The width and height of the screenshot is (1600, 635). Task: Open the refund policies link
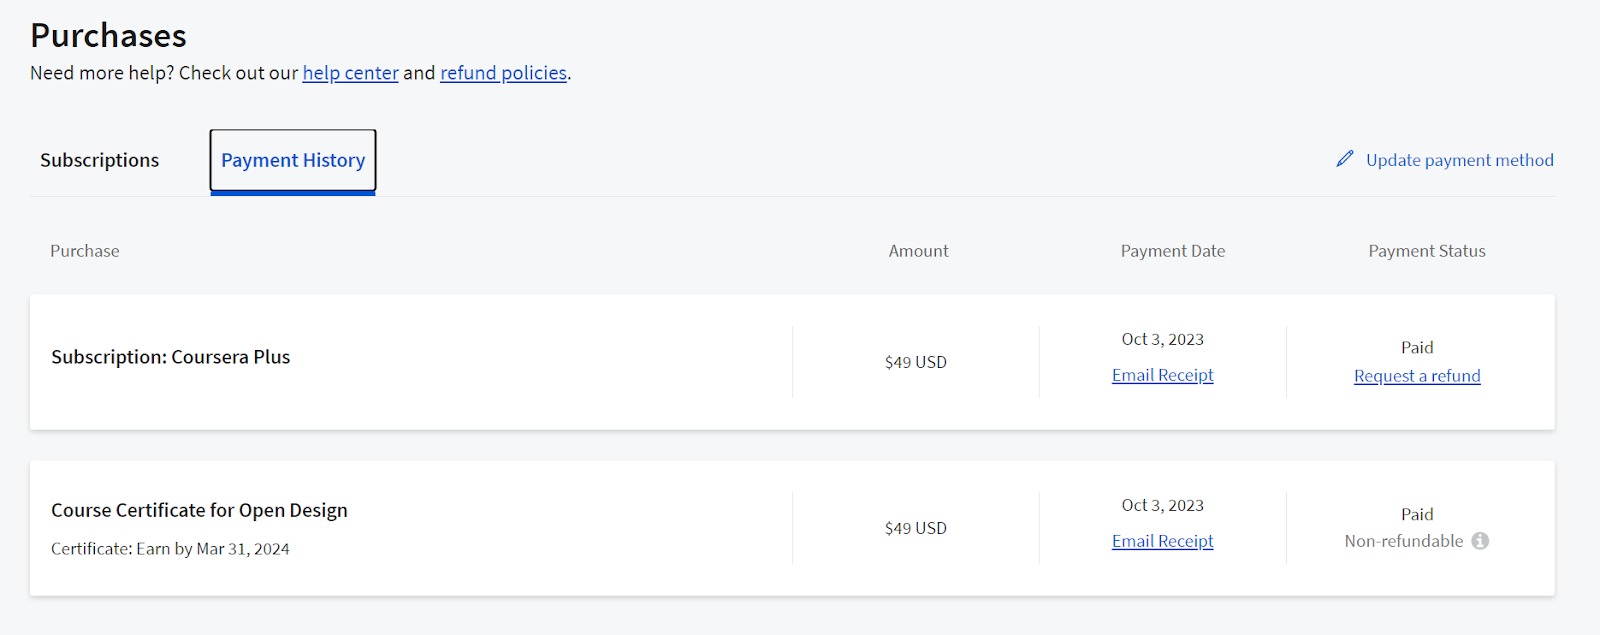[x=503, y=73]
